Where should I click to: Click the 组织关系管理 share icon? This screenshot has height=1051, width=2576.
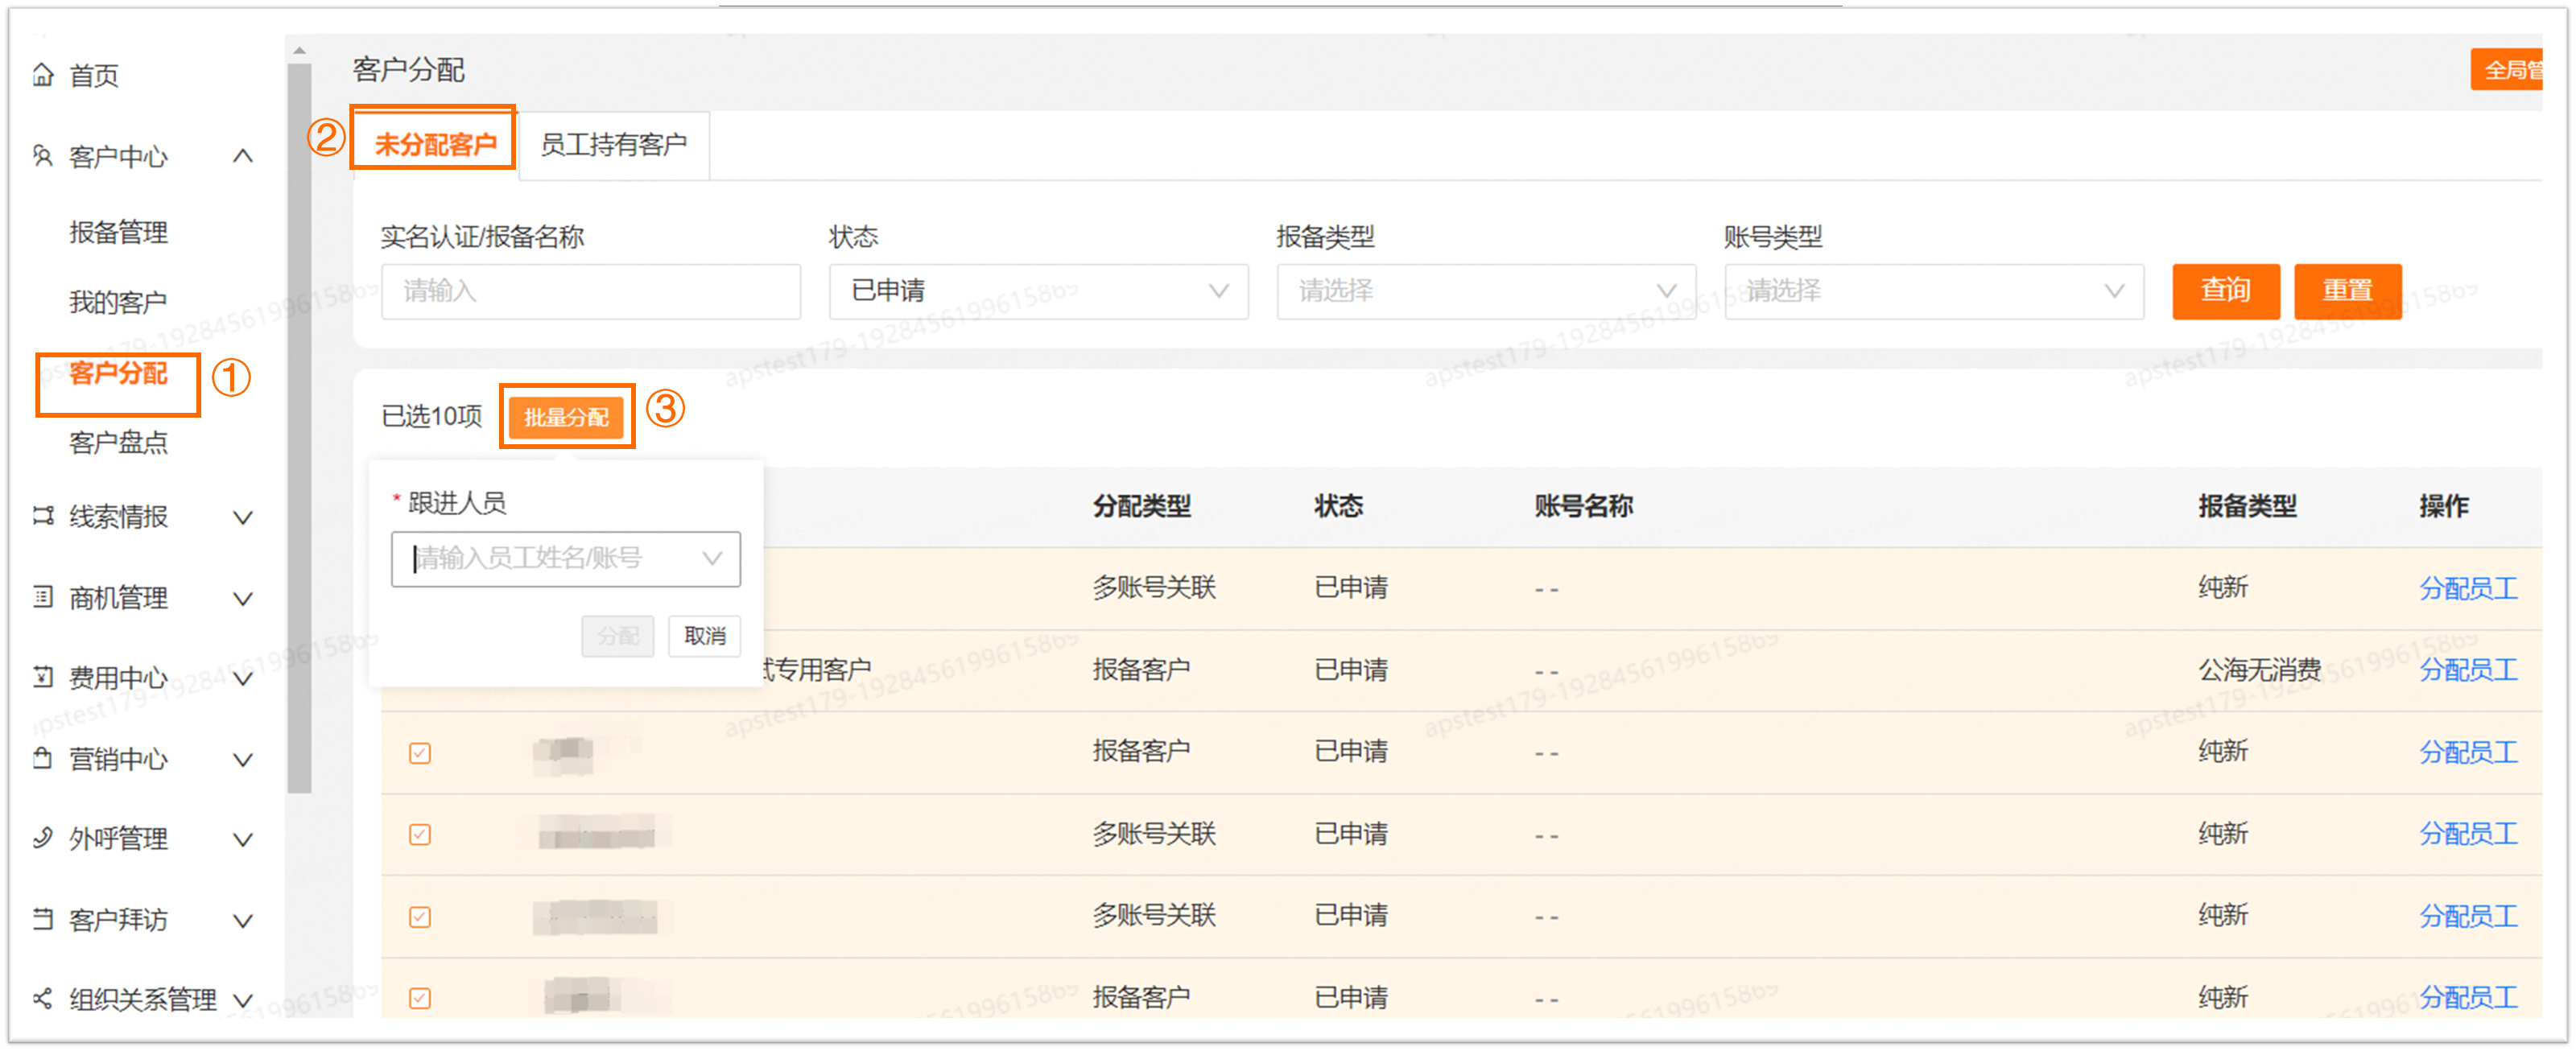[x=43, y=998]
